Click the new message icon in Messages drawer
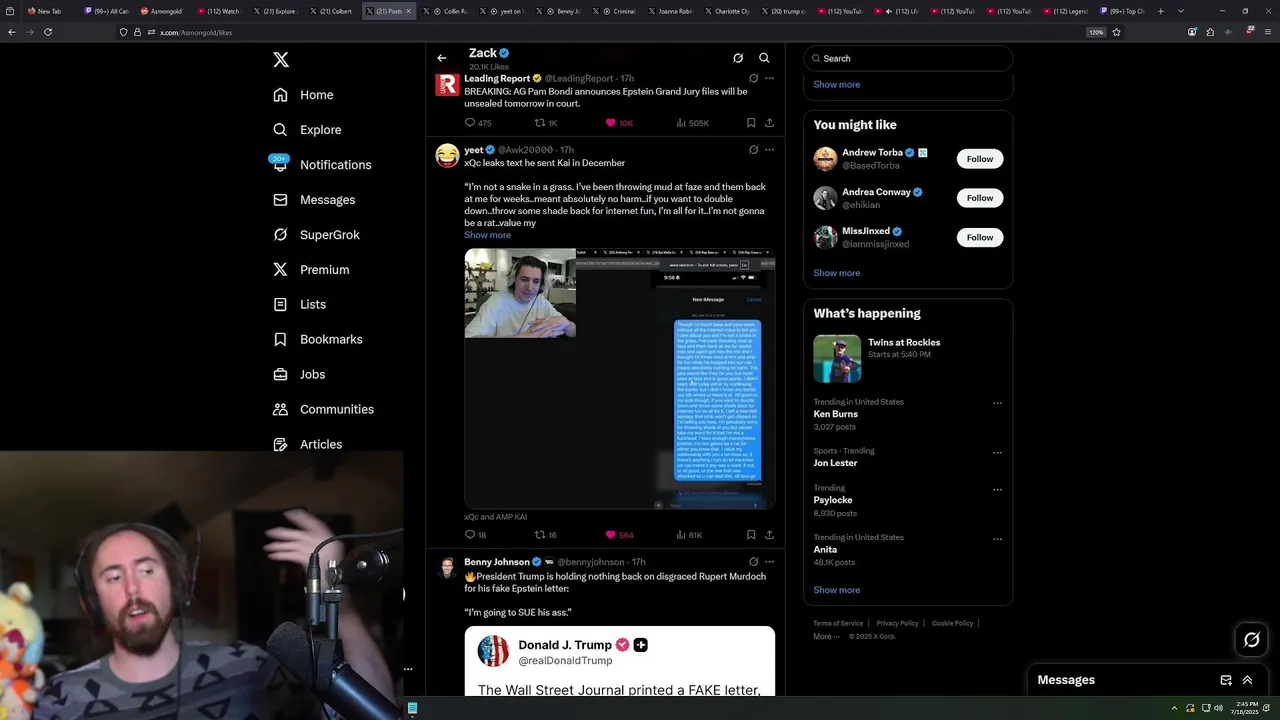 (x=1226, y=680)
